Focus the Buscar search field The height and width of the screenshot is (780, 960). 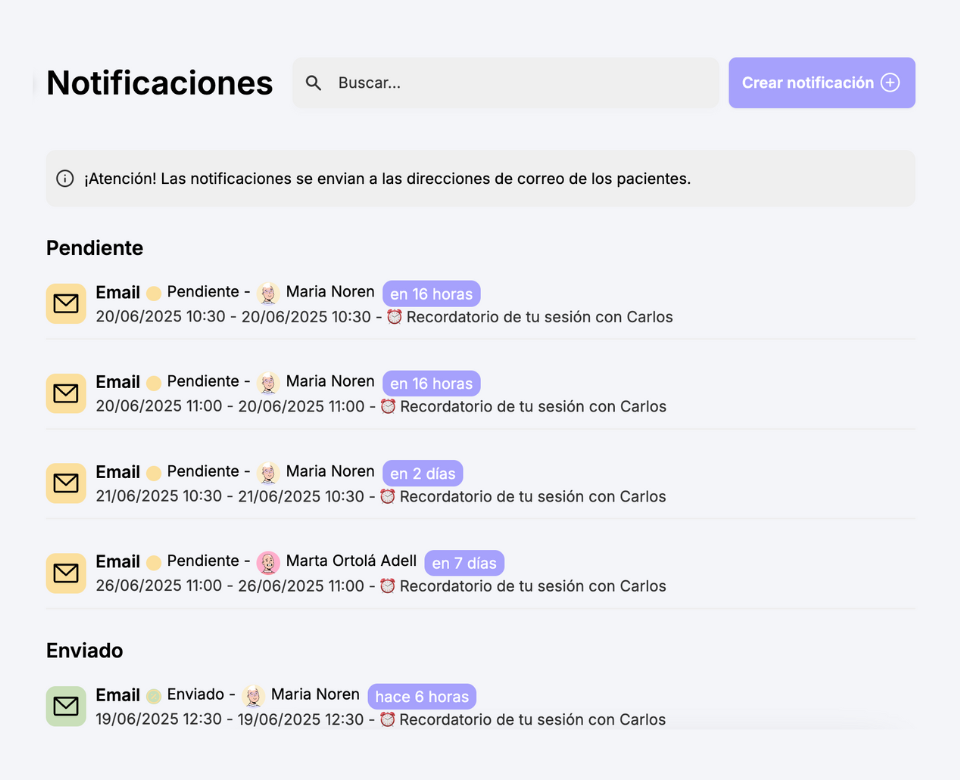point(506,83)
